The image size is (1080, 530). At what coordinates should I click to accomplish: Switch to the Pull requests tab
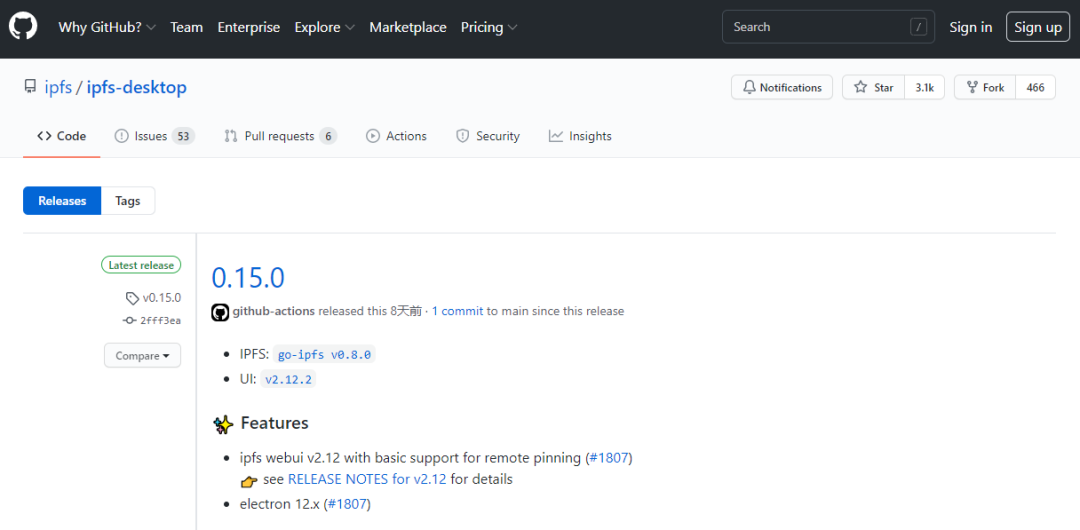coord(280,136)
